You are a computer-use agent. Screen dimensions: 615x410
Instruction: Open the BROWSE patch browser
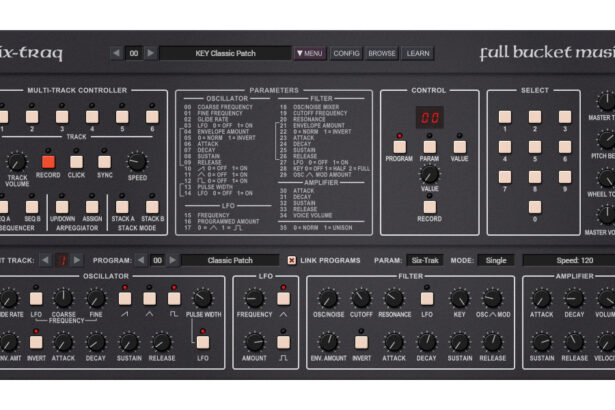[x=382, y=53]
